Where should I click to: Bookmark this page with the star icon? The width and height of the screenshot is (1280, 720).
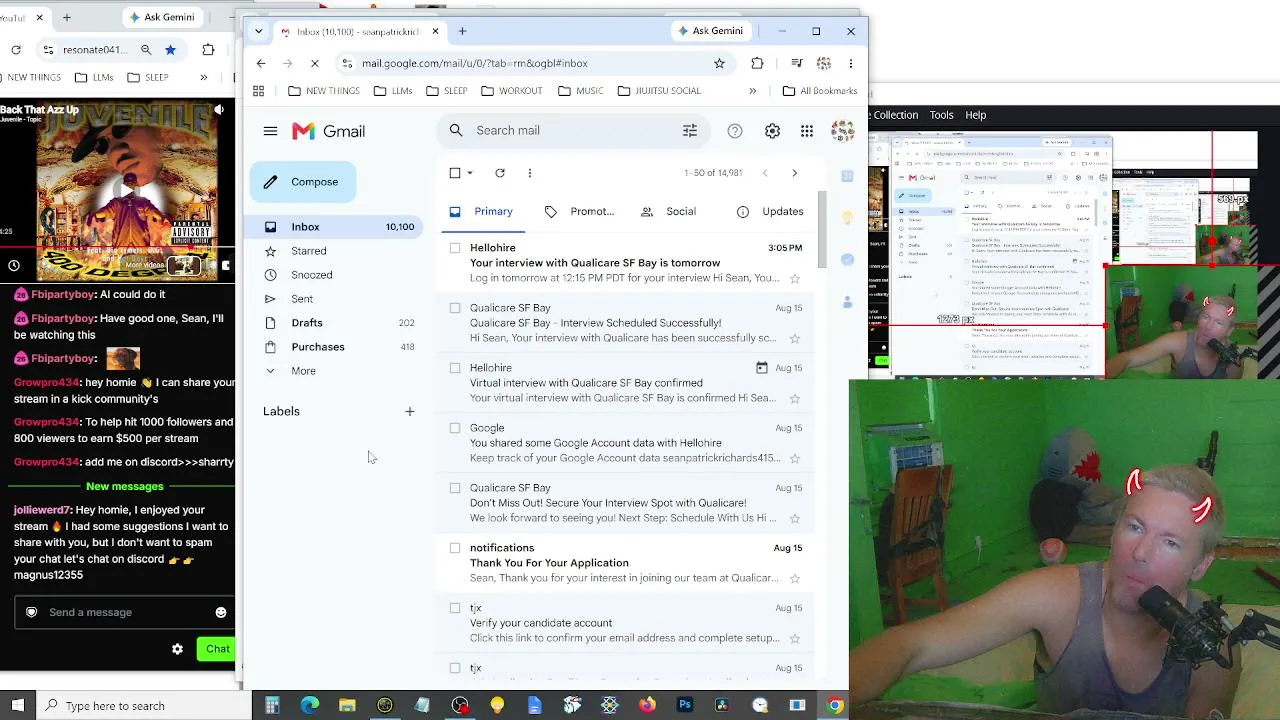719,63
